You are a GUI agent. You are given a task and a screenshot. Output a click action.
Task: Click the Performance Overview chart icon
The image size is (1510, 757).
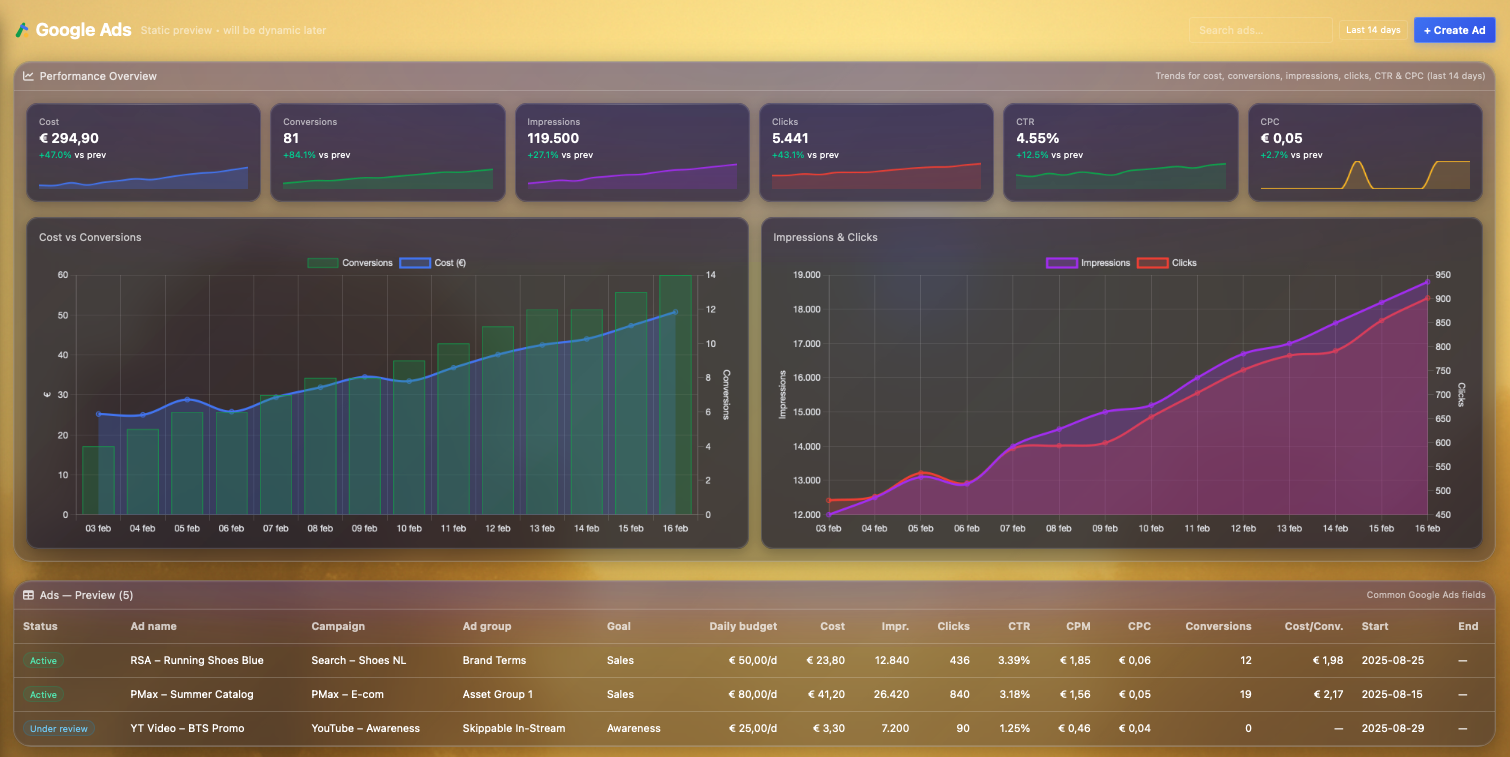29,76
